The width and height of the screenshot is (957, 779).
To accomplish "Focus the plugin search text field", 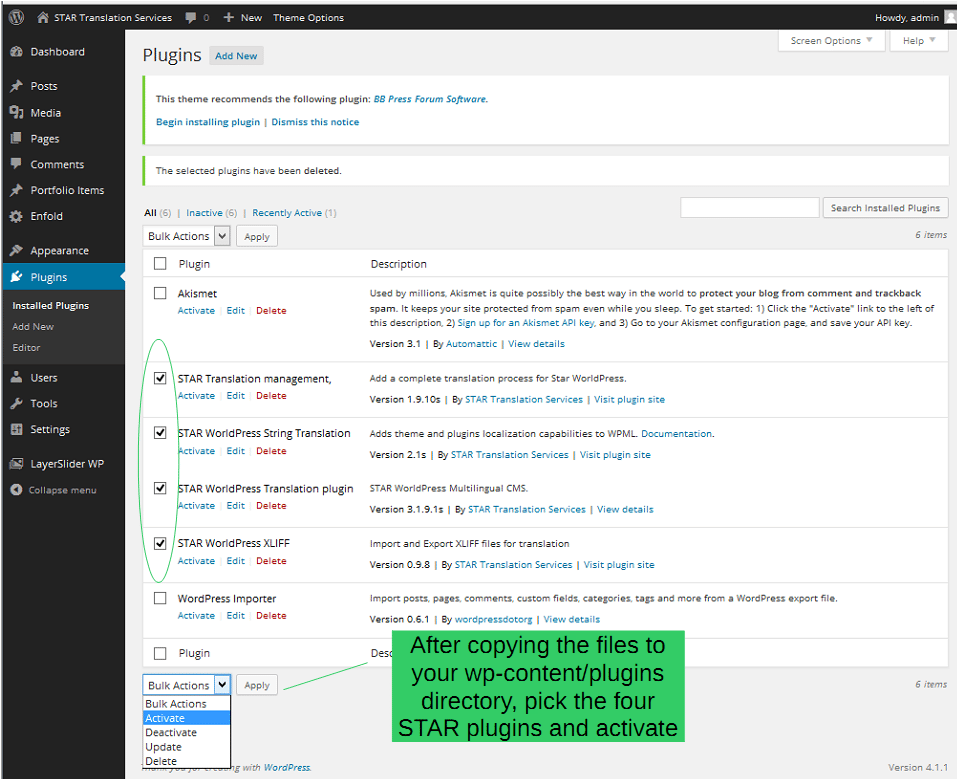I will (749, 208).
